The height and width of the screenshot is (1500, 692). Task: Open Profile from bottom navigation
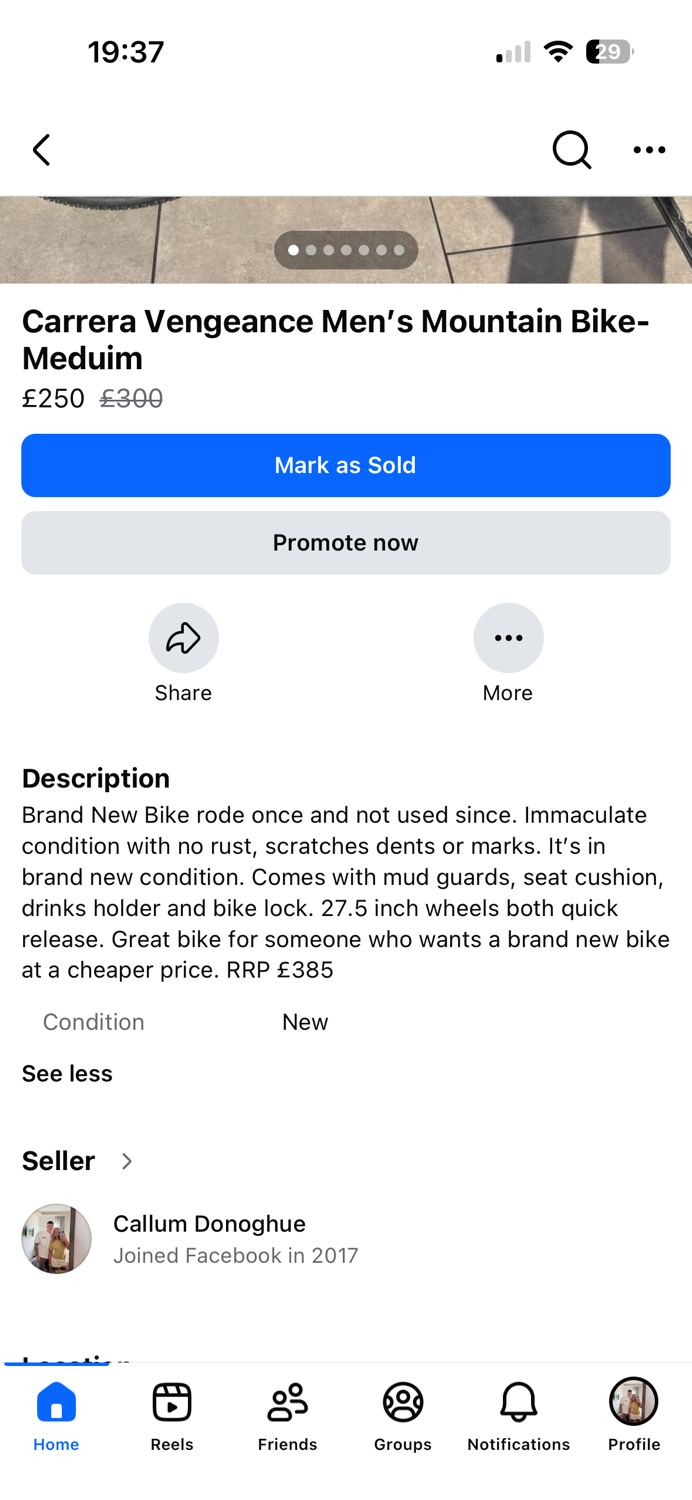(634, 1416)
